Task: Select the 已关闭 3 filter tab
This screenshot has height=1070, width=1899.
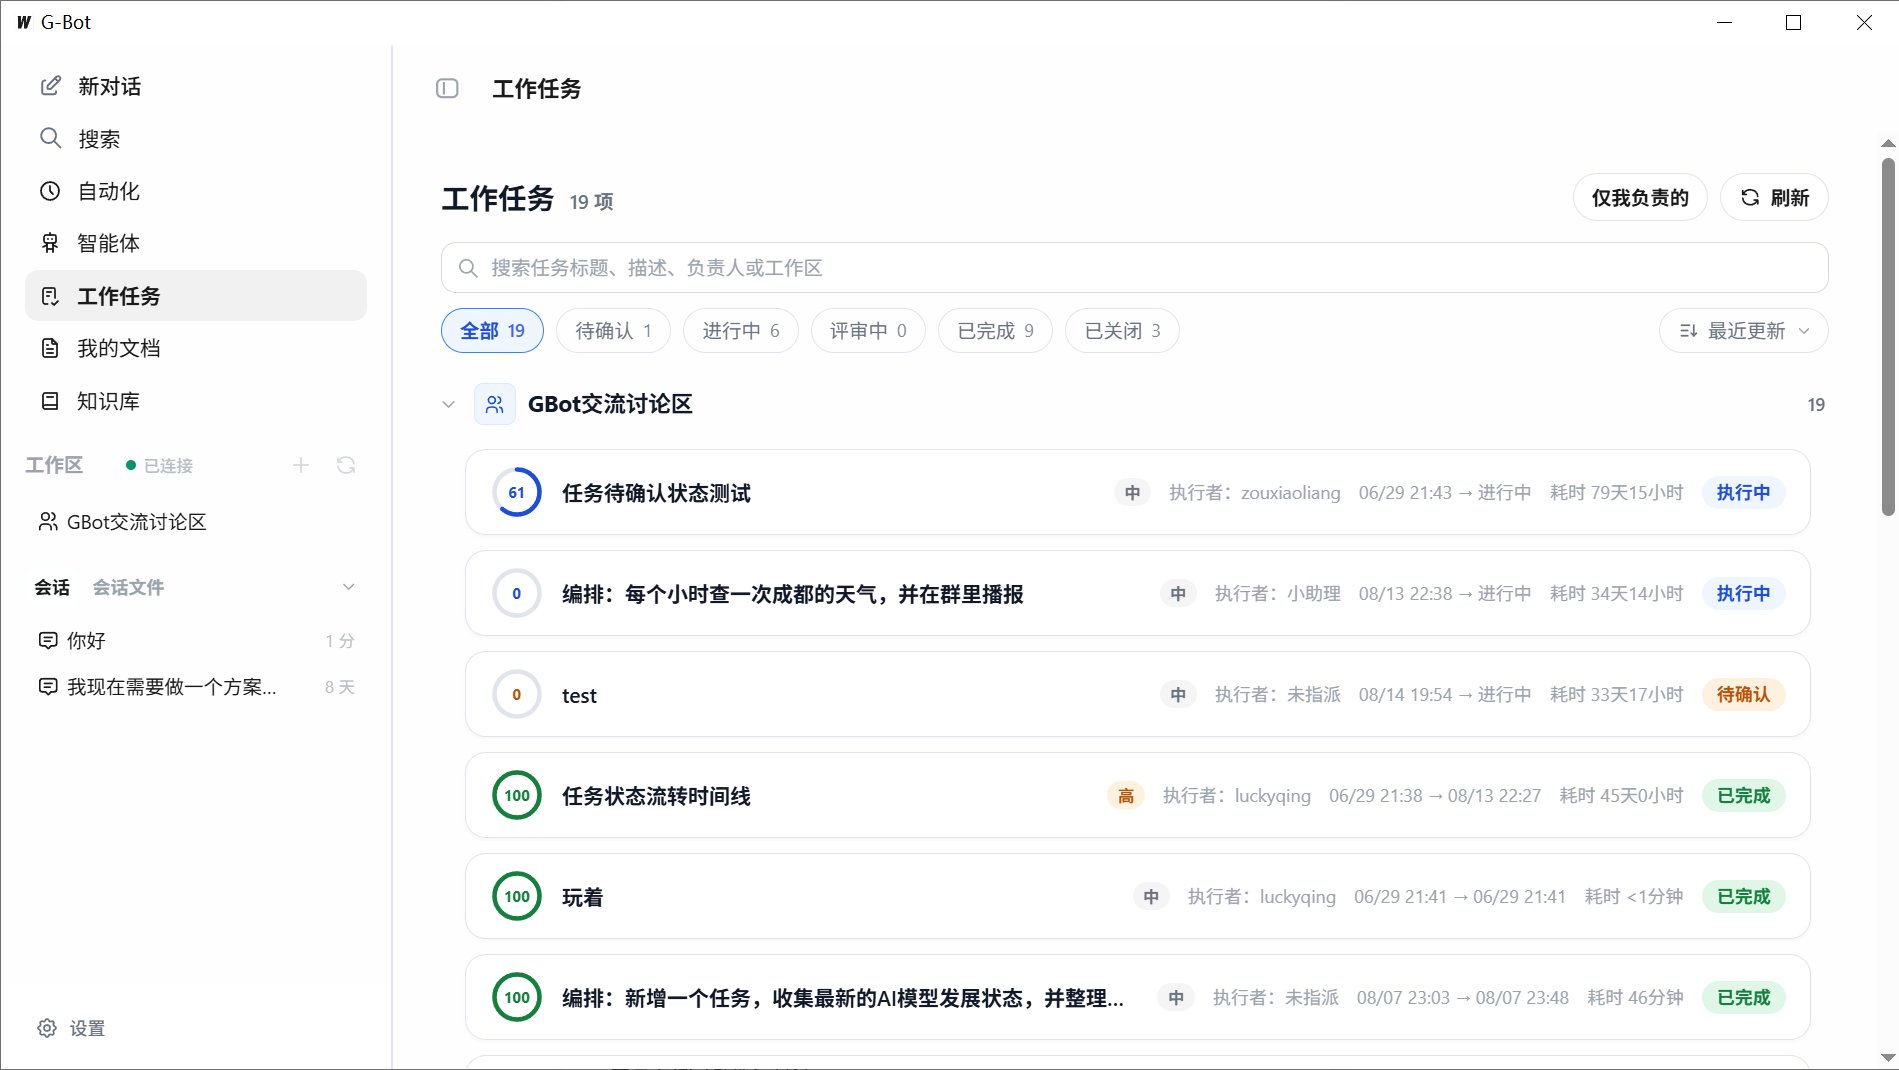Action: click(1122, 331)
